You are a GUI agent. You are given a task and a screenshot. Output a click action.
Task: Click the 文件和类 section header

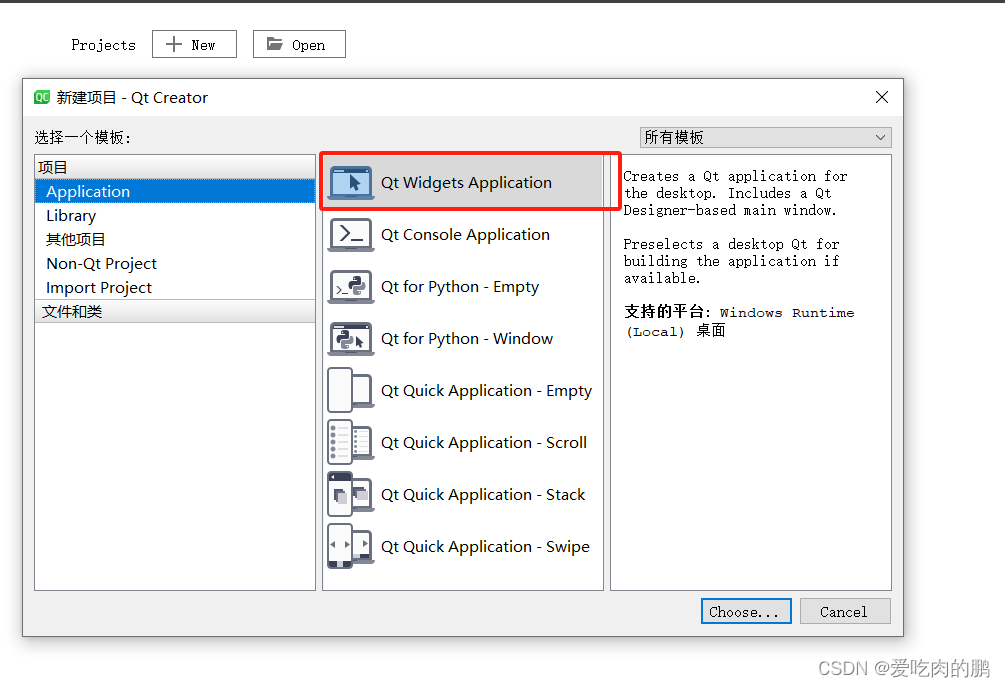coord(175,311)
